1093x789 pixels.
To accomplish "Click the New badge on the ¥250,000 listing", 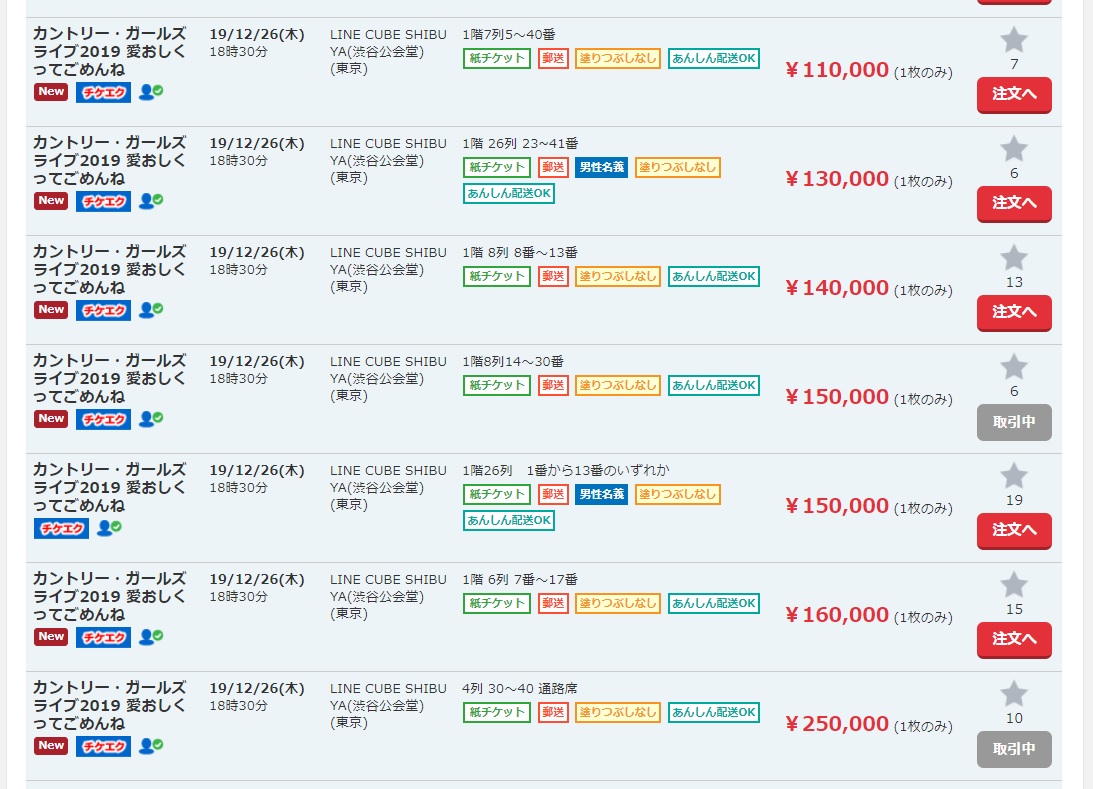I will point(51,745).
